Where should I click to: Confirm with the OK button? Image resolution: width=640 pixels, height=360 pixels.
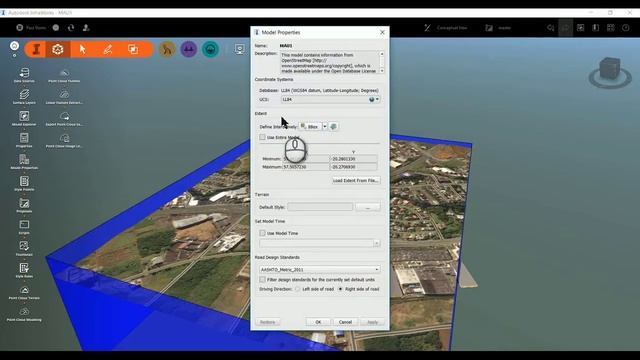click(x=318, y=322)
